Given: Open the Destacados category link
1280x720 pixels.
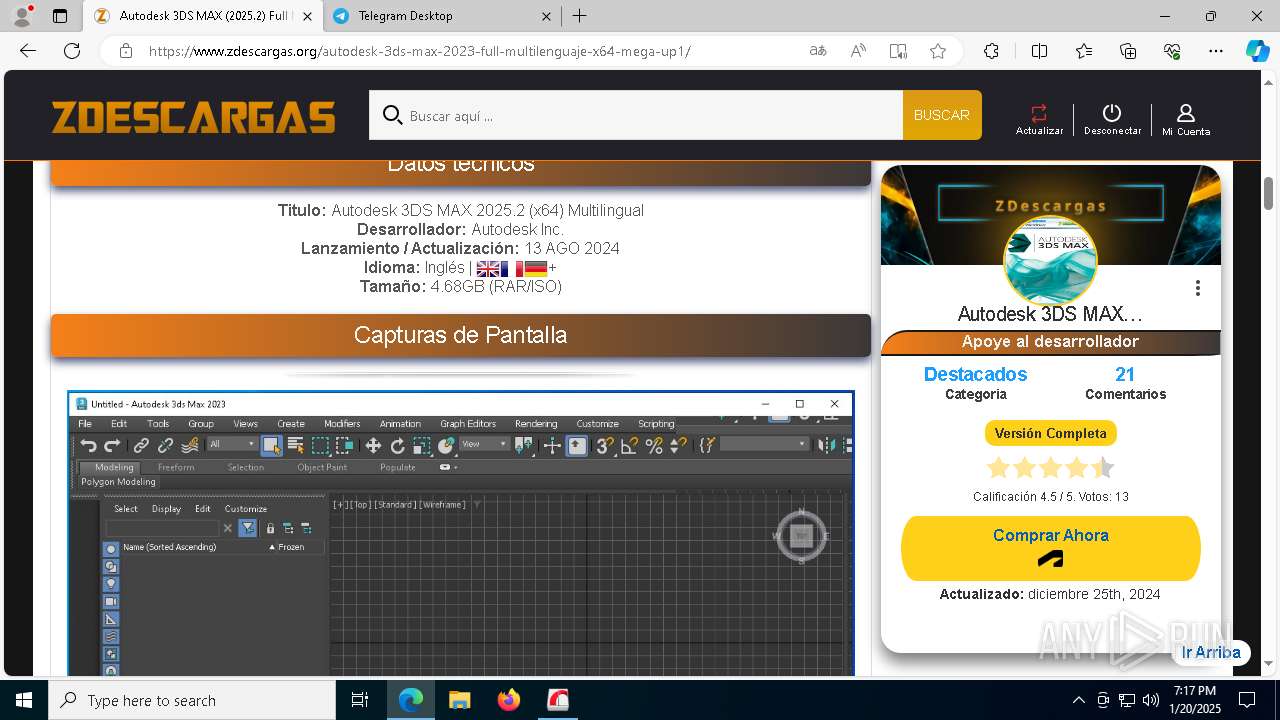Looking at the screenshot, I should click(975, 374).
